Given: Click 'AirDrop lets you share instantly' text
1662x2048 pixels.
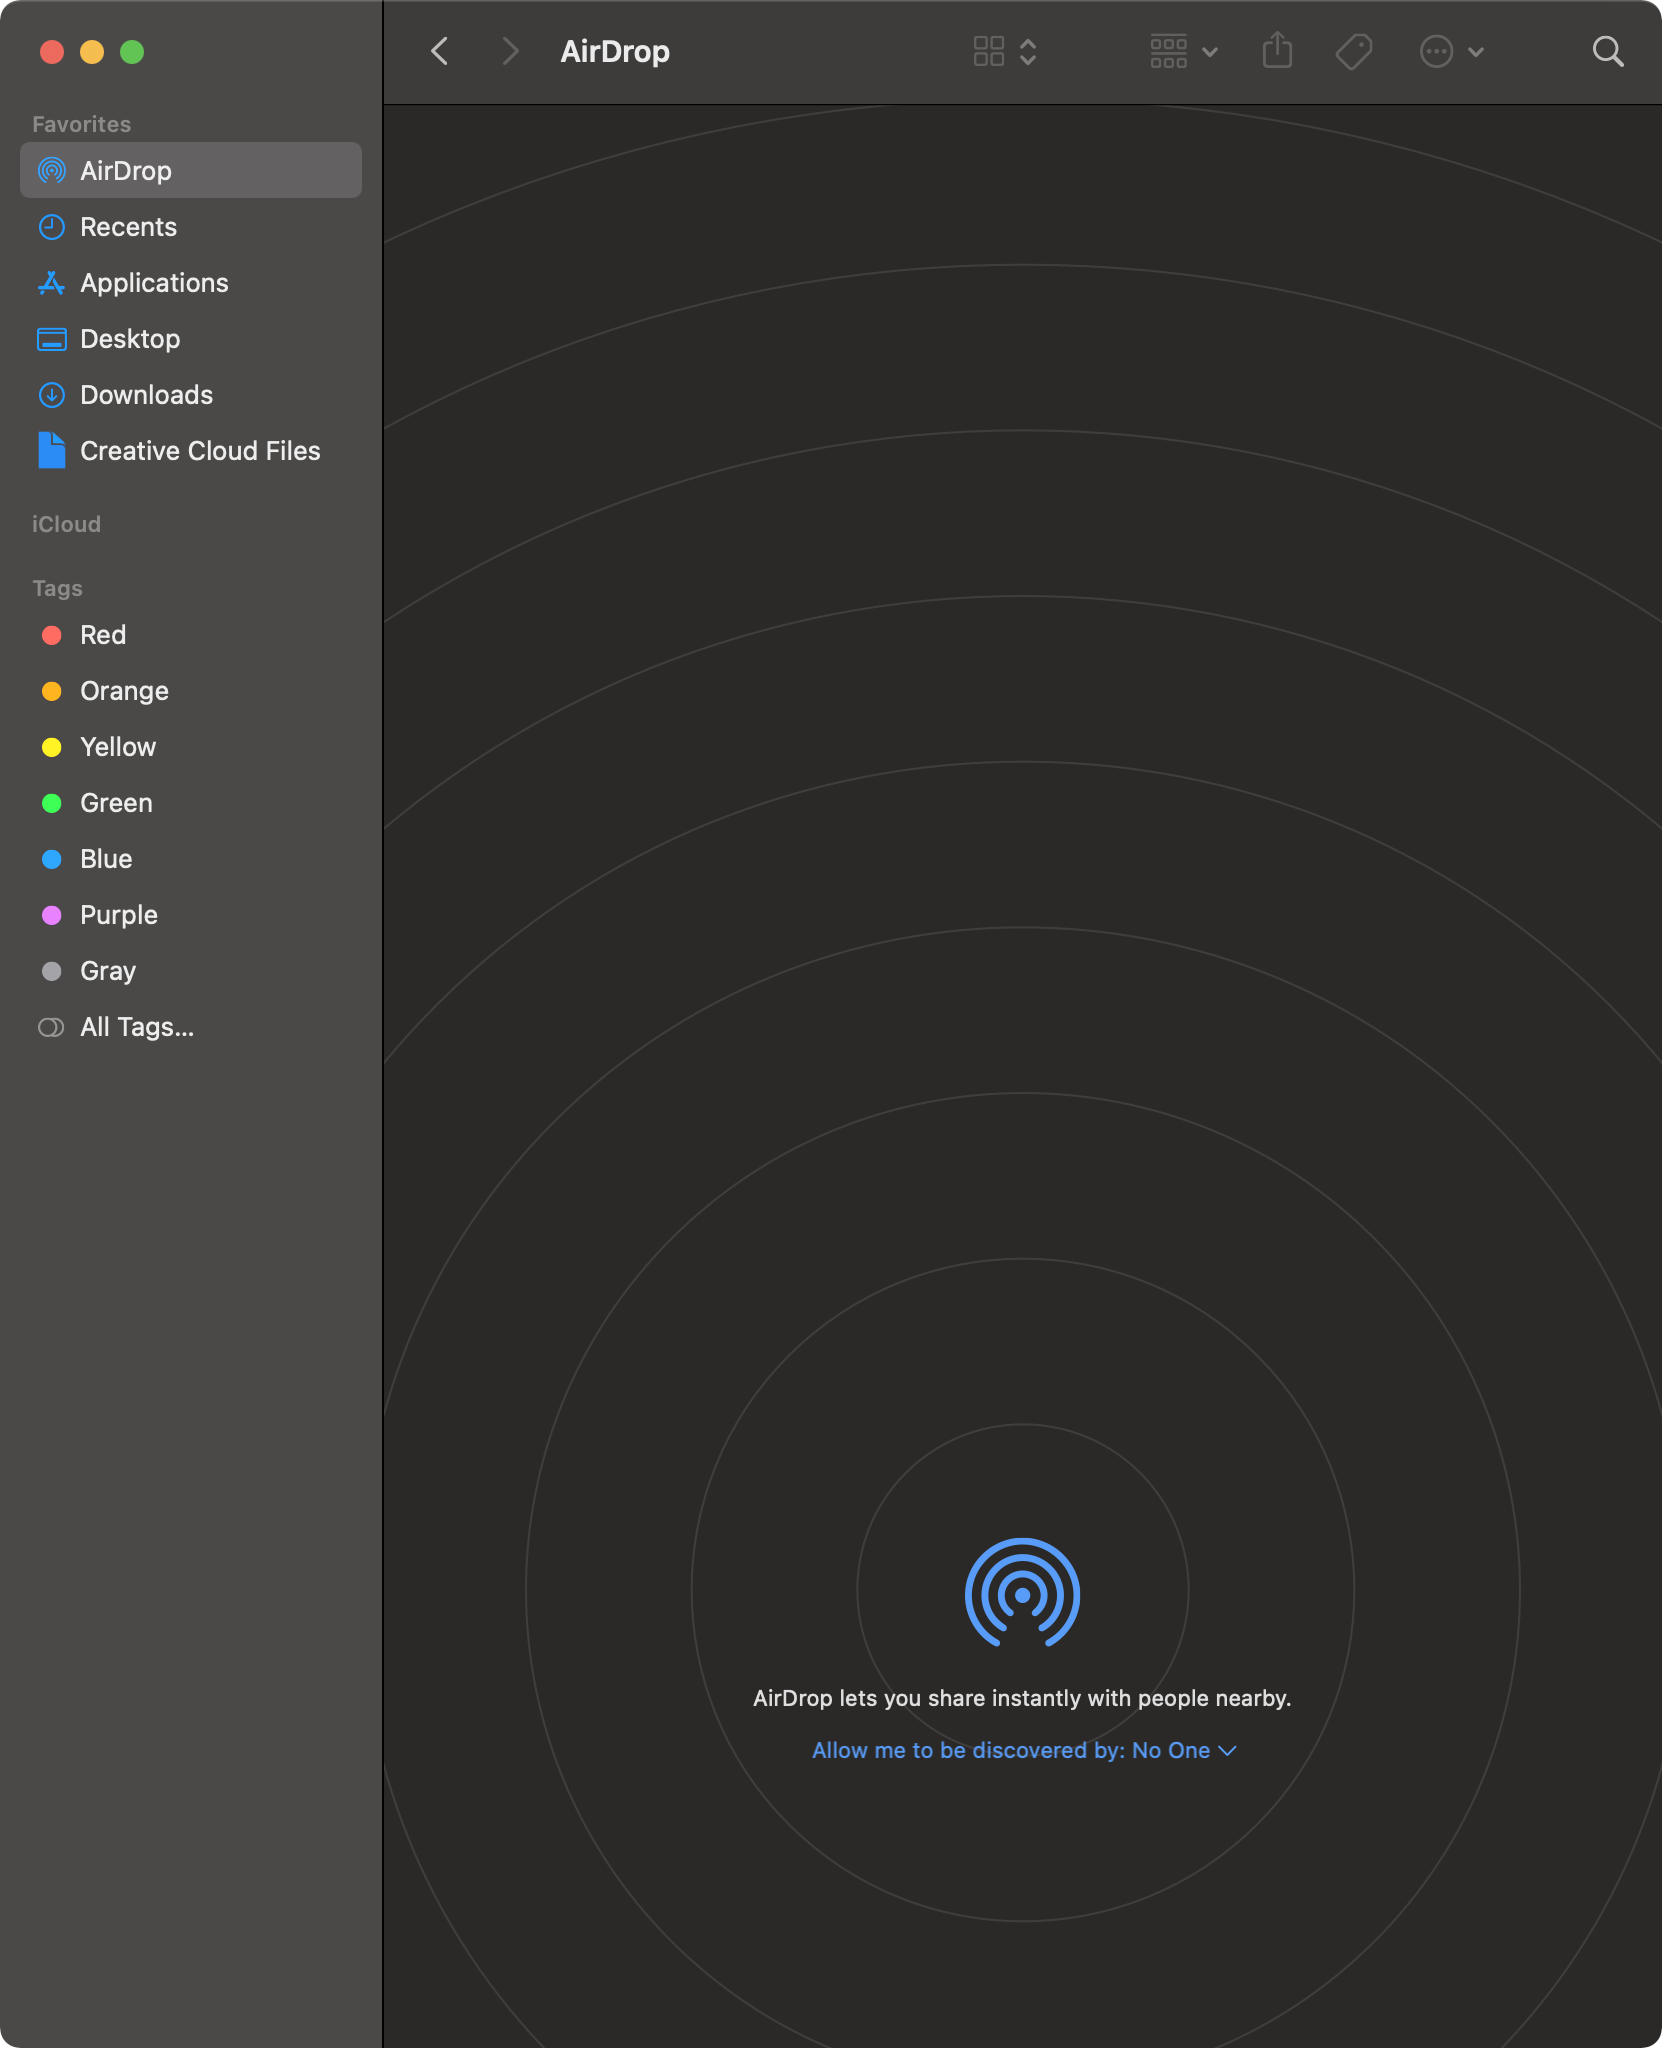Looking at the screenshot, I should 1022,1698.
